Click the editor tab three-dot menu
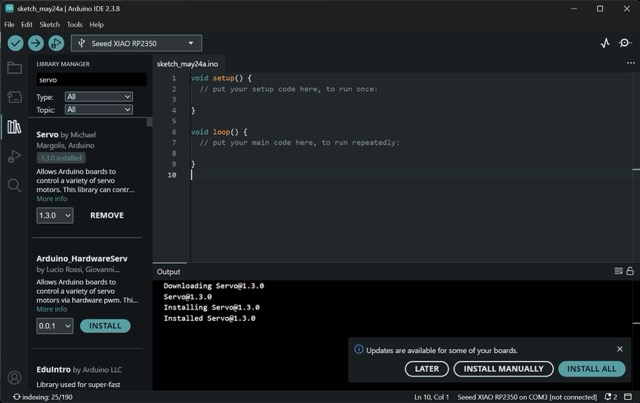Image resolution: width=640 pixels, height=403 pixels. click(x=631, y=63)
